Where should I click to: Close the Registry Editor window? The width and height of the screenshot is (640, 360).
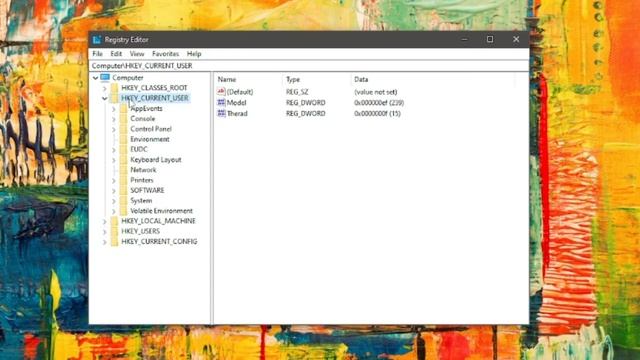point(516,39)
